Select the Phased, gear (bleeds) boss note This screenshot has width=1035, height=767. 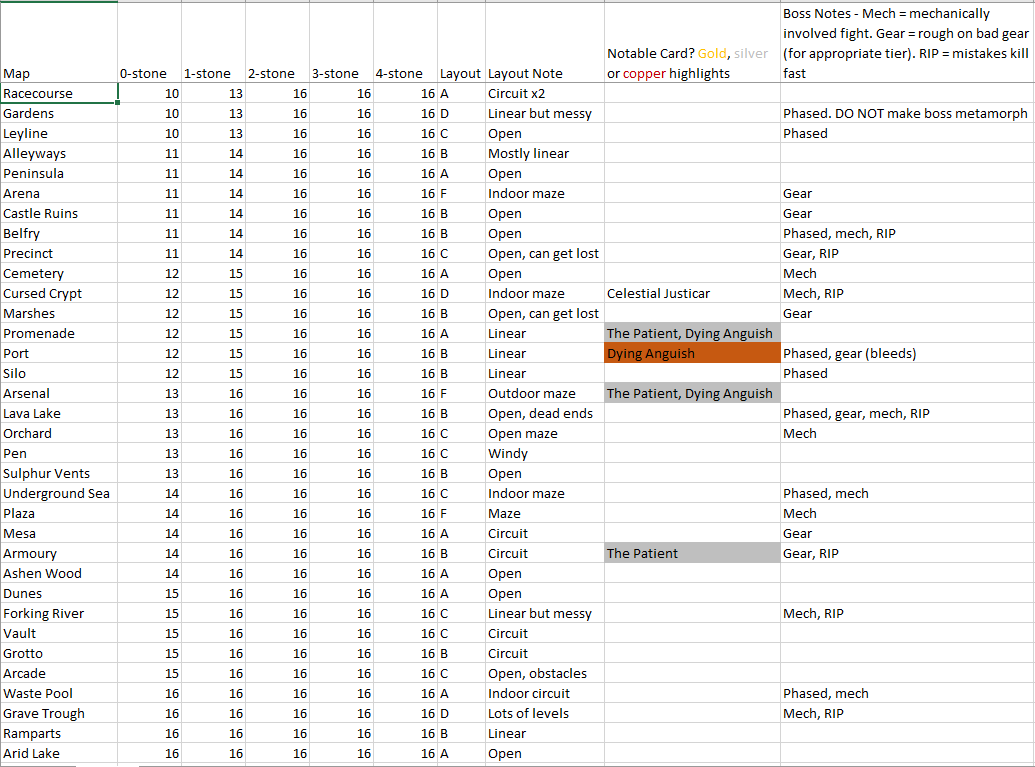click(x=907, y=353)
